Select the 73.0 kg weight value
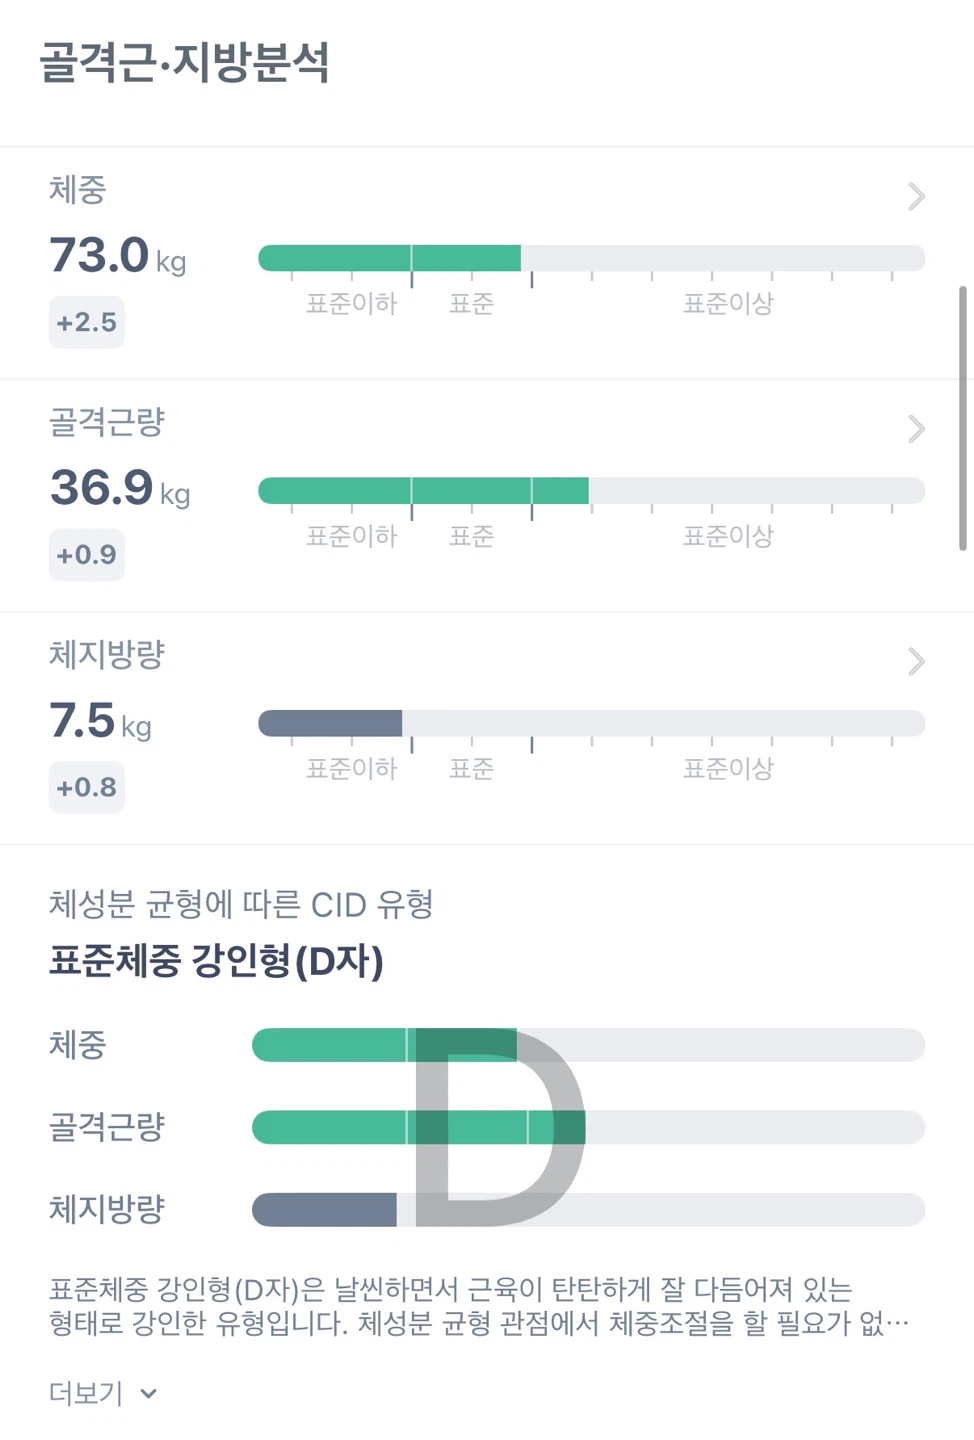This screenshot has height=1440, width=974. click(118, 255)
